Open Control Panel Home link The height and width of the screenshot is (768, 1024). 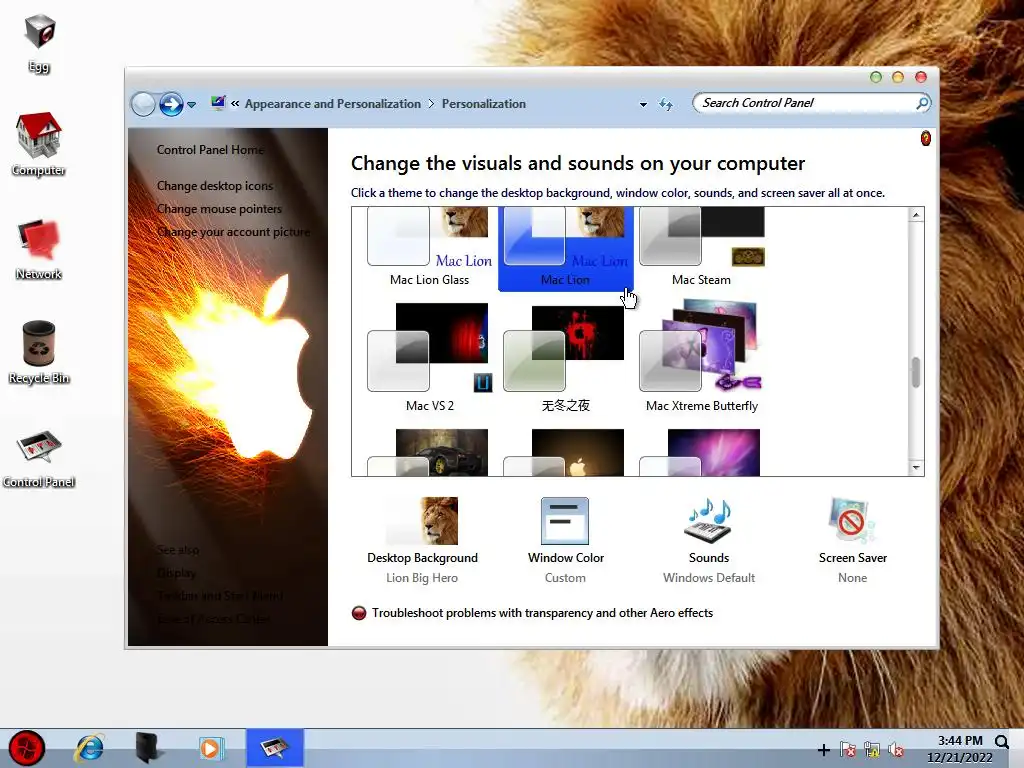click(210, 150)
